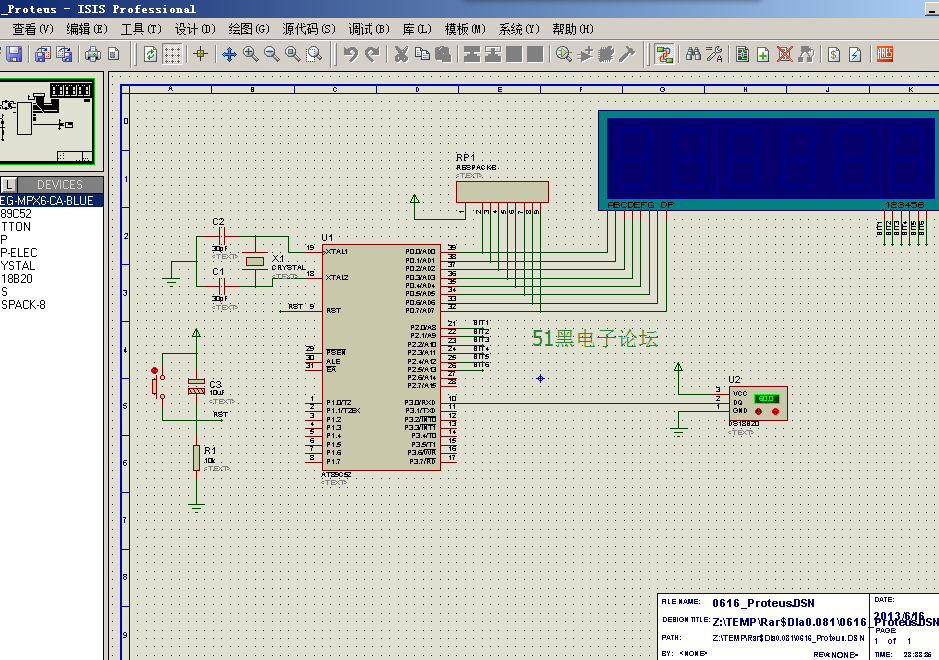Click the schematic overview thumbnail
This screenshot has width=939, height=660.
[47, 122]
